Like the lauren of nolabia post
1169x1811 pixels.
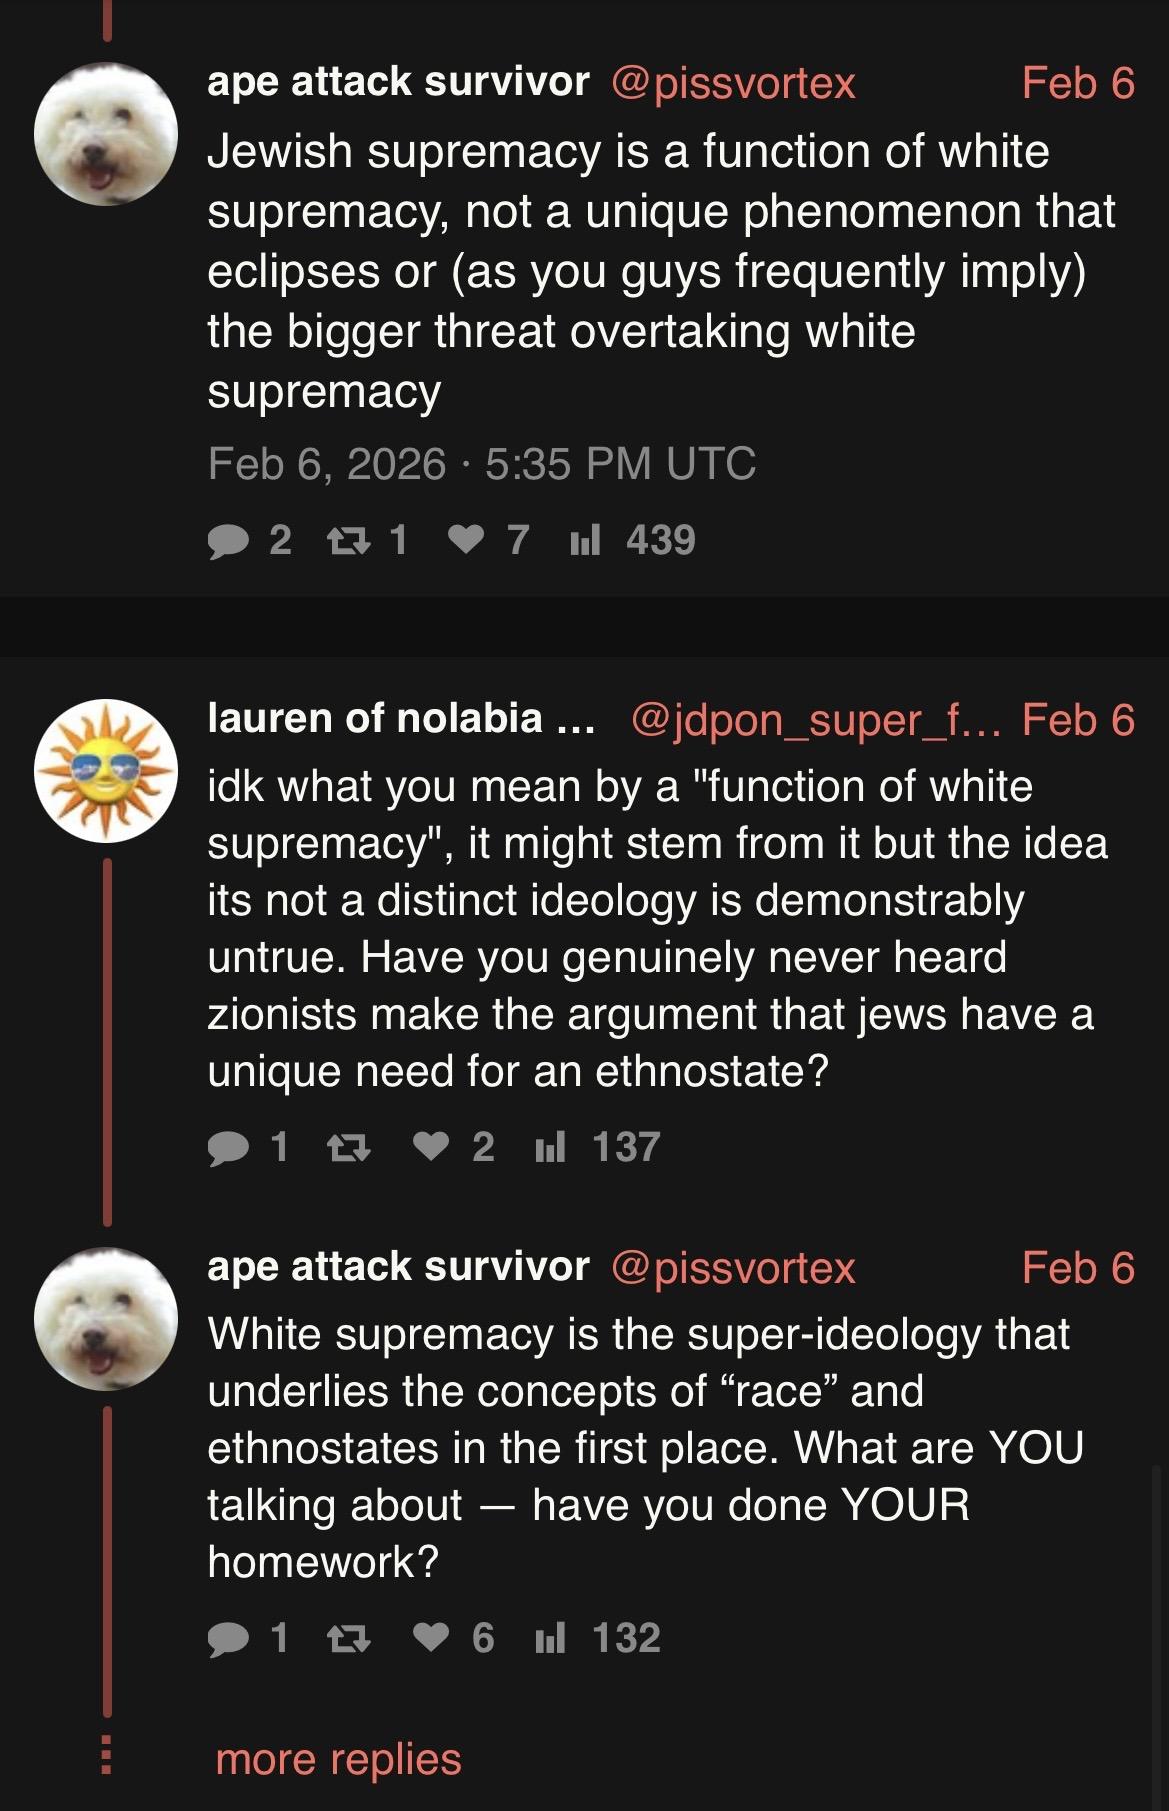(x=431, y=1148)
